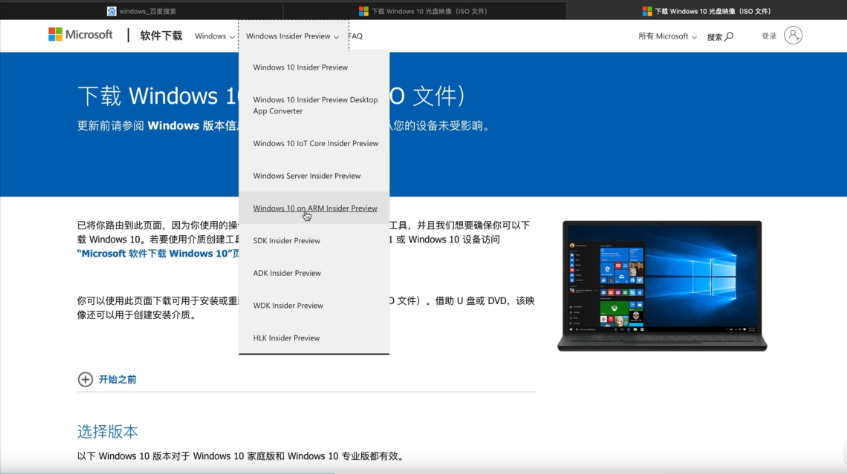Click the 软件下载 header link
This screenshot has height=474, width=847.
coord(161,36)
